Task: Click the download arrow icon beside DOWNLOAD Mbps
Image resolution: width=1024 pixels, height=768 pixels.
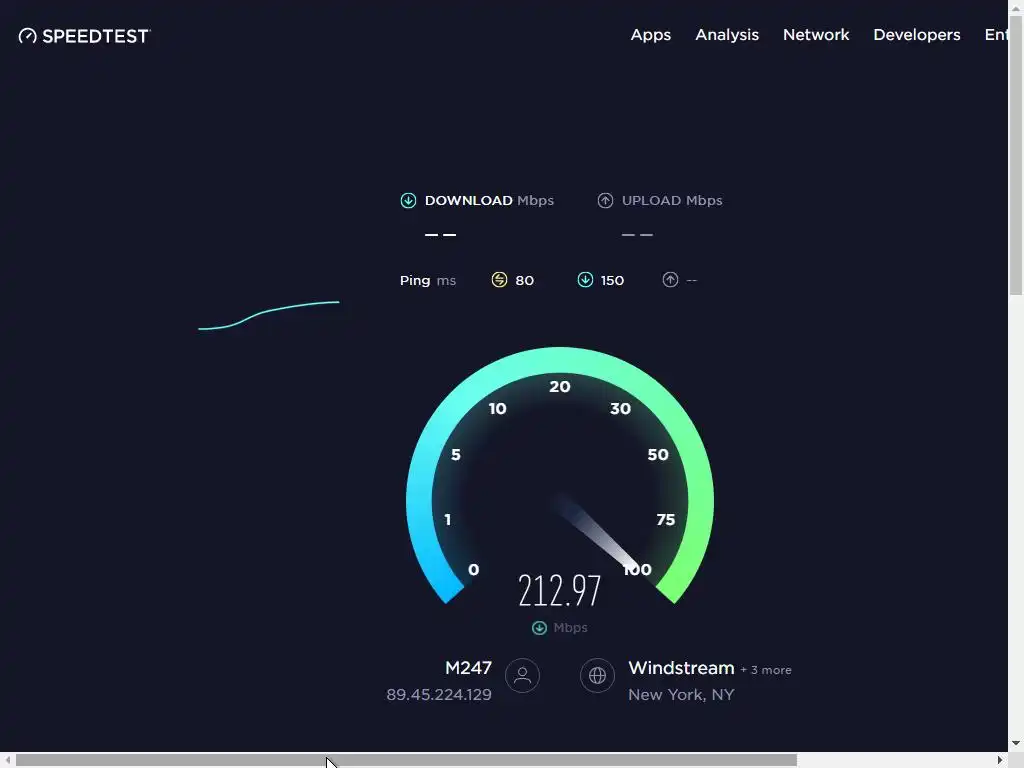Action: pos(408,200)
